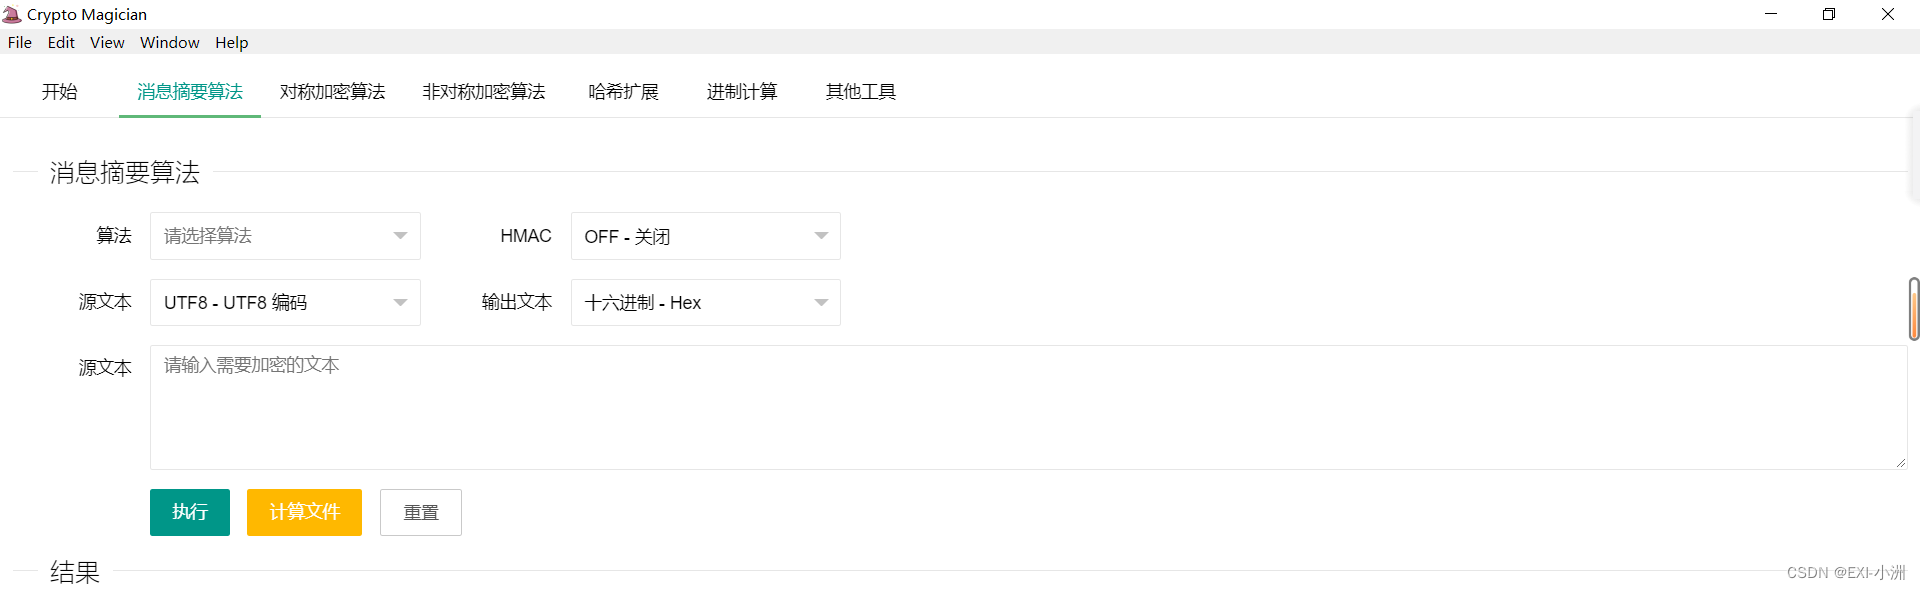Click the green 执行 button
Image resolution: width=1920 pixels, height=590 pixels.
[x=190, y=512]
